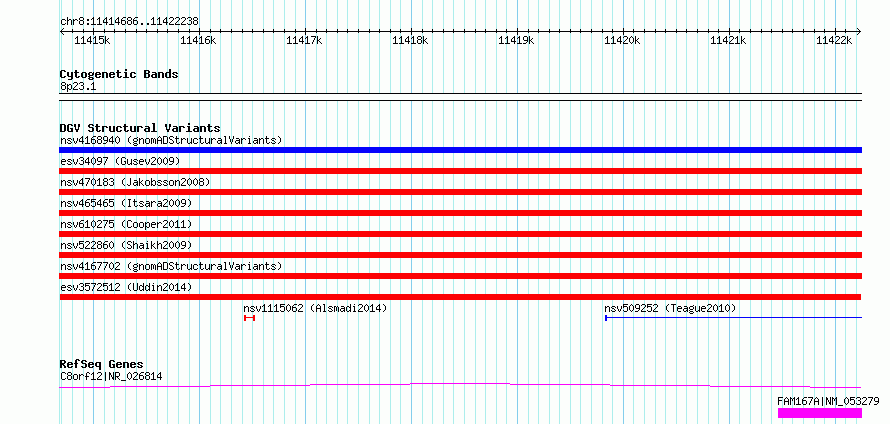Click the small red nsv1115062 variant marker
Viewport: 890px width, 424px height.
[250, 318]
